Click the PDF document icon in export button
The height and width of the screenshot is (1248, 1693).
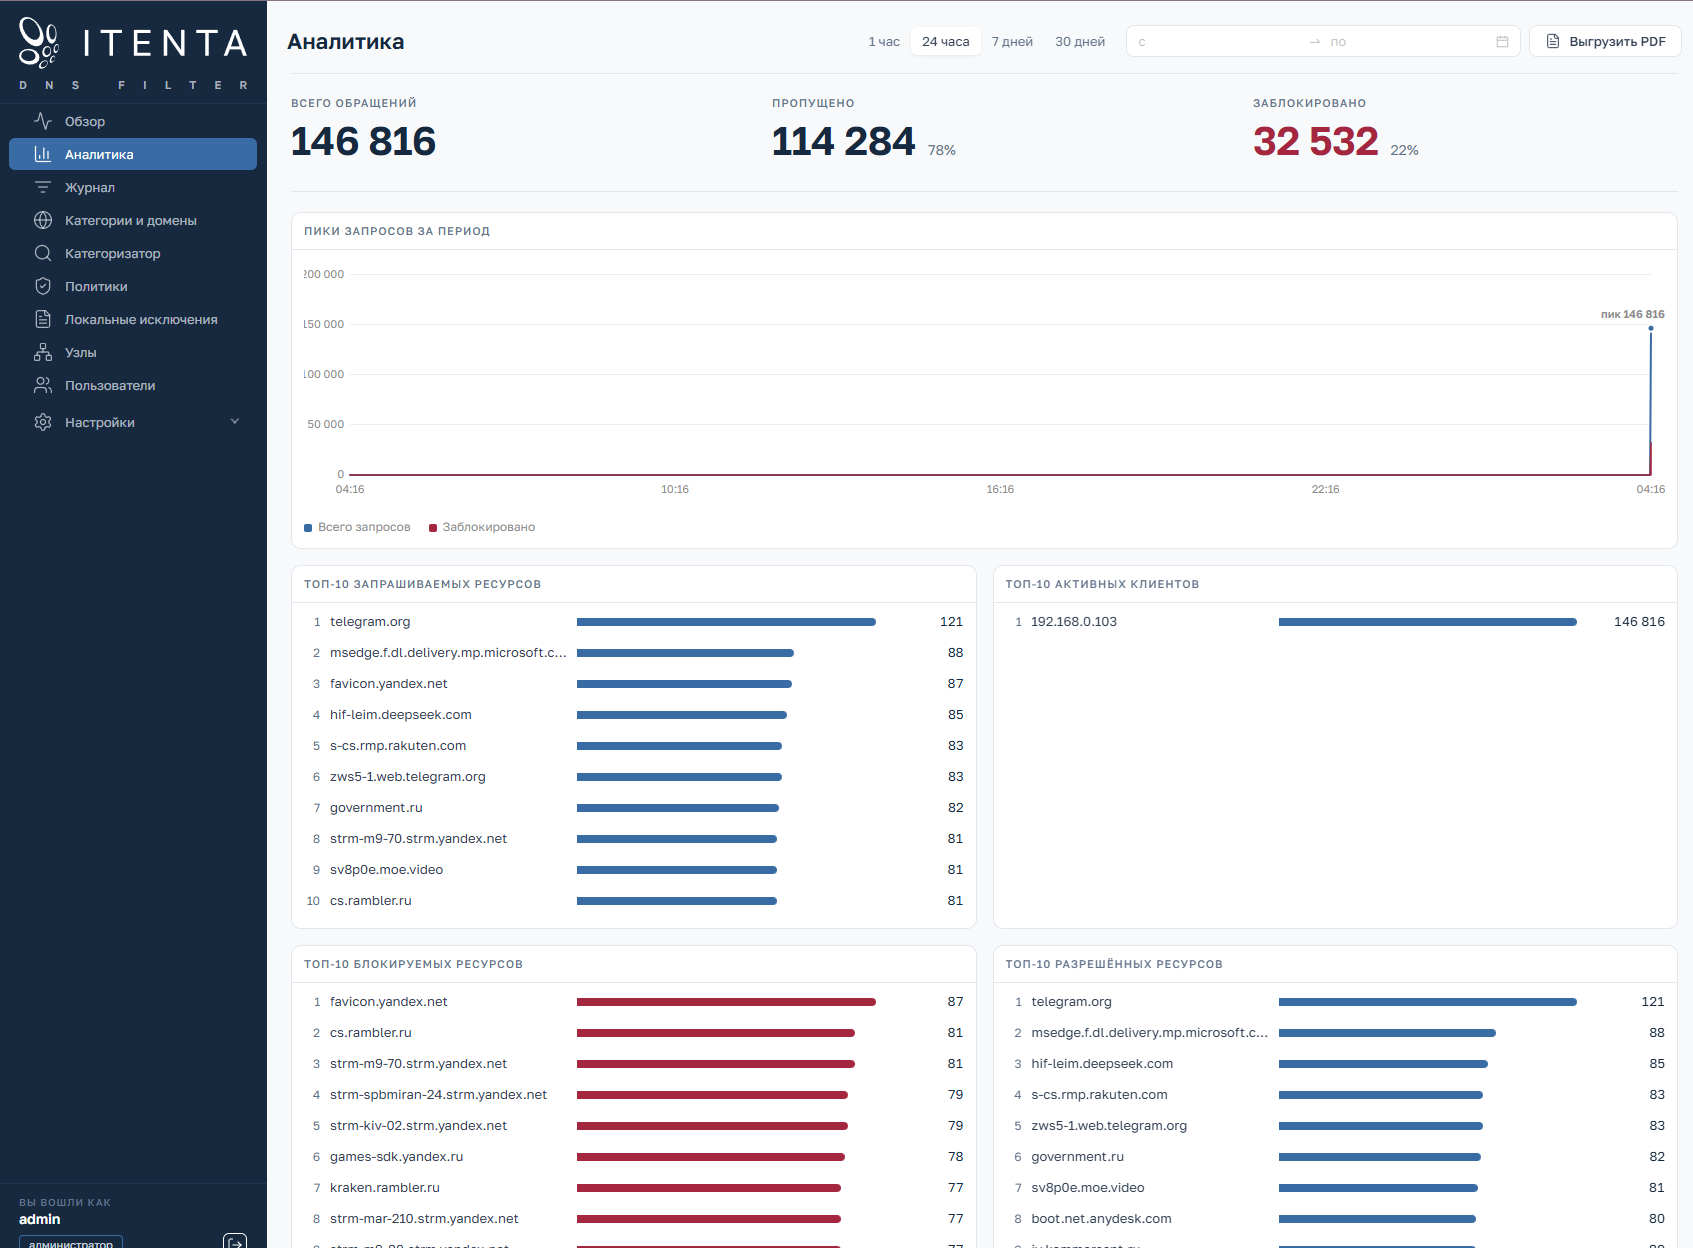1553,42
